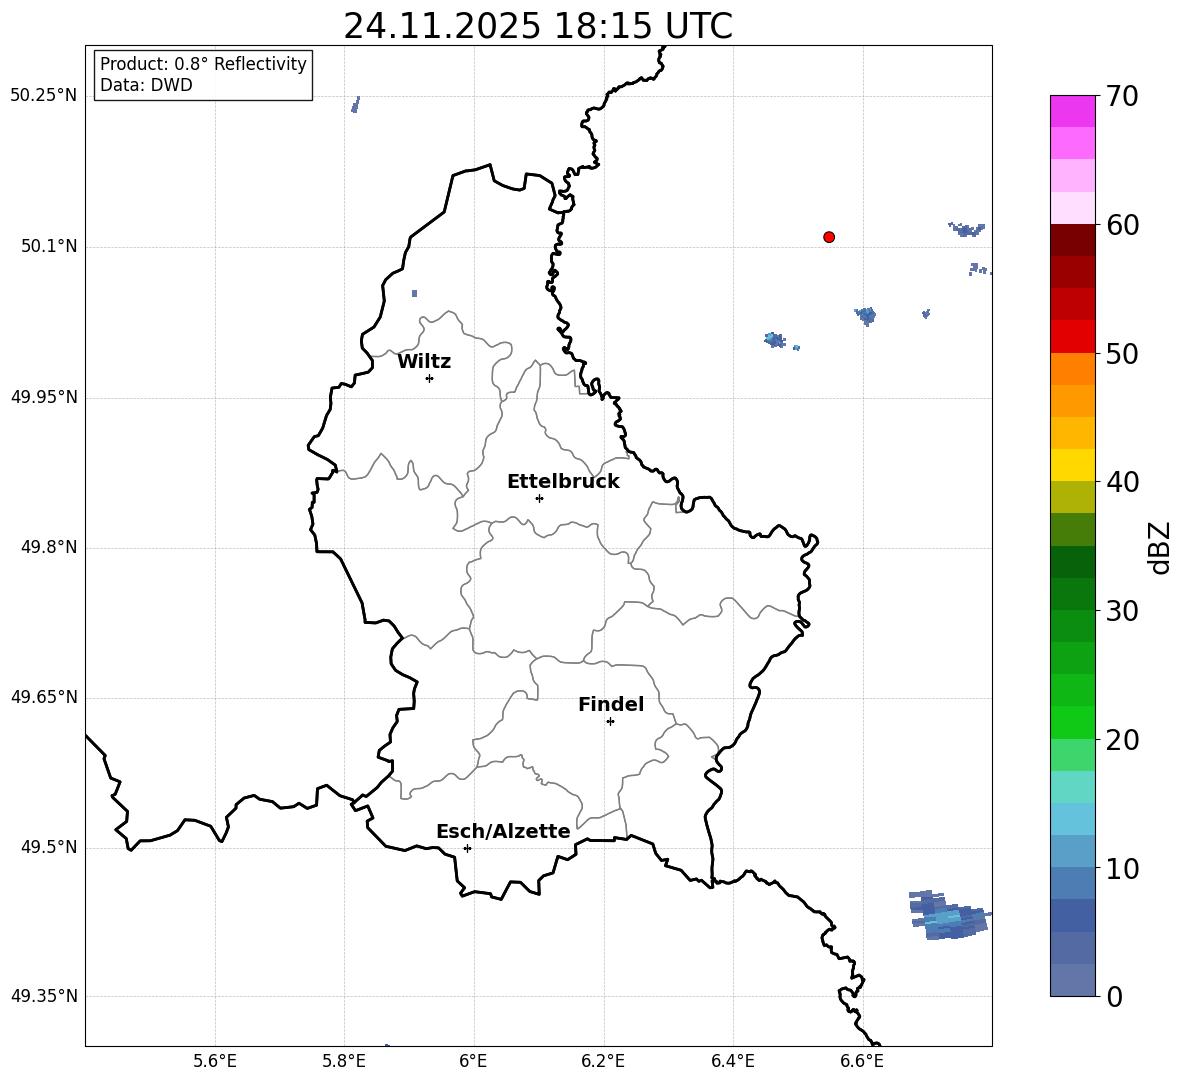Click the '49.65°N' latitude label
Image resolution: width=1184 pixels, height=1081 pixels.
coord(44,697)
